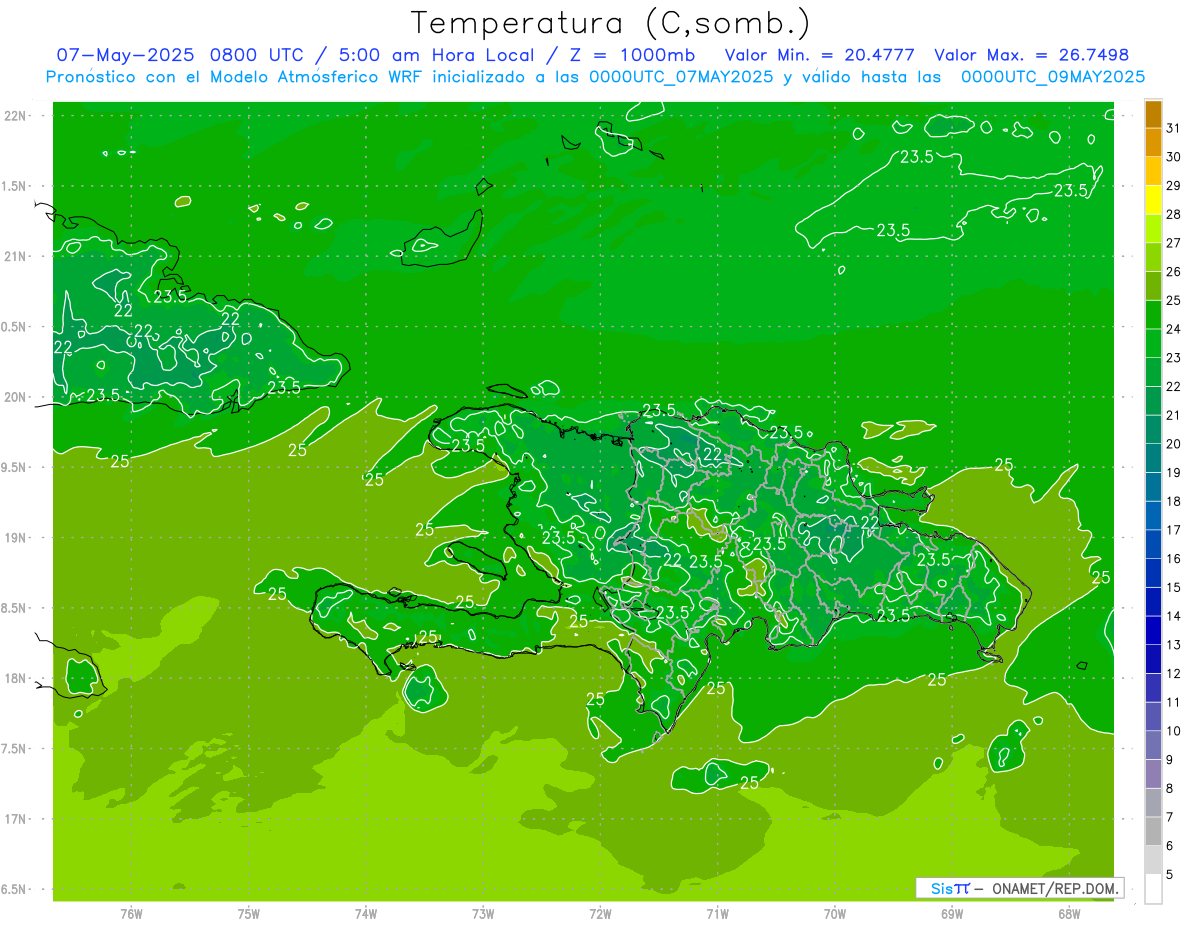The height and width of the screenshot is (927, 1200).
Task: Click the '68W' longitude axis label
Action: pyautogui.click(x=1069, y=914)
